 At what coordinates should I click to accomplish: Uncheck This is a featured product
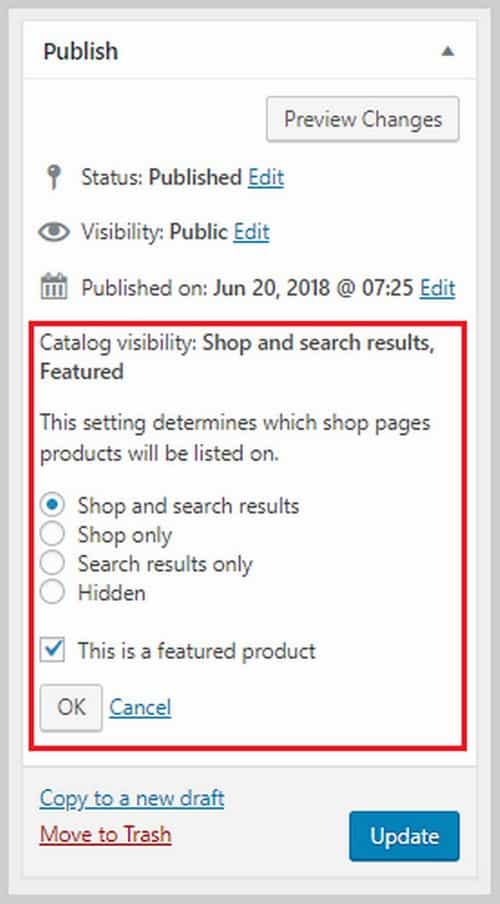[x=52, y=651]
